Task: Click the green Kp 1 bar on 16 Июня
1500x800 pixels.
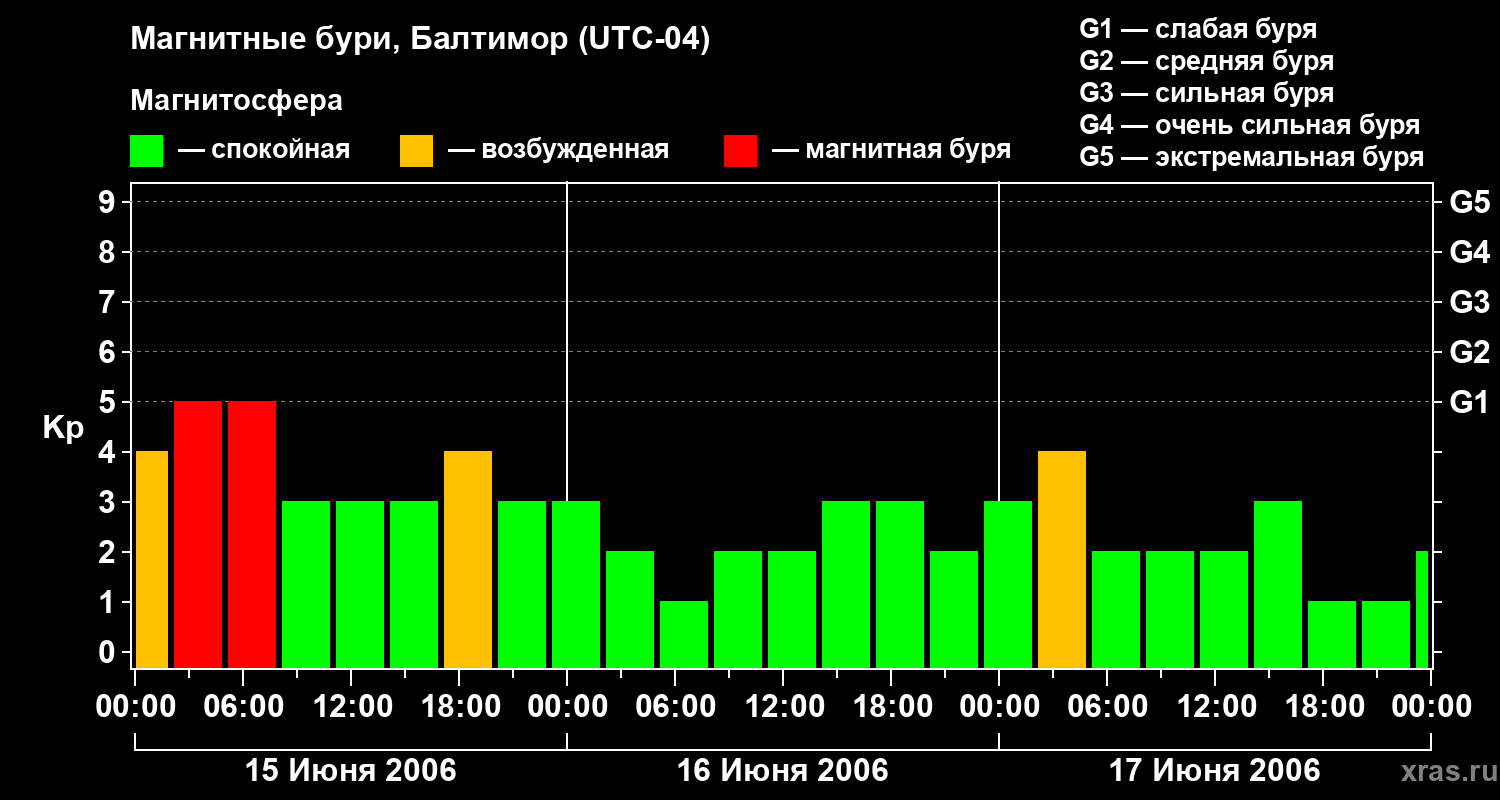Action: pos(684,635)
